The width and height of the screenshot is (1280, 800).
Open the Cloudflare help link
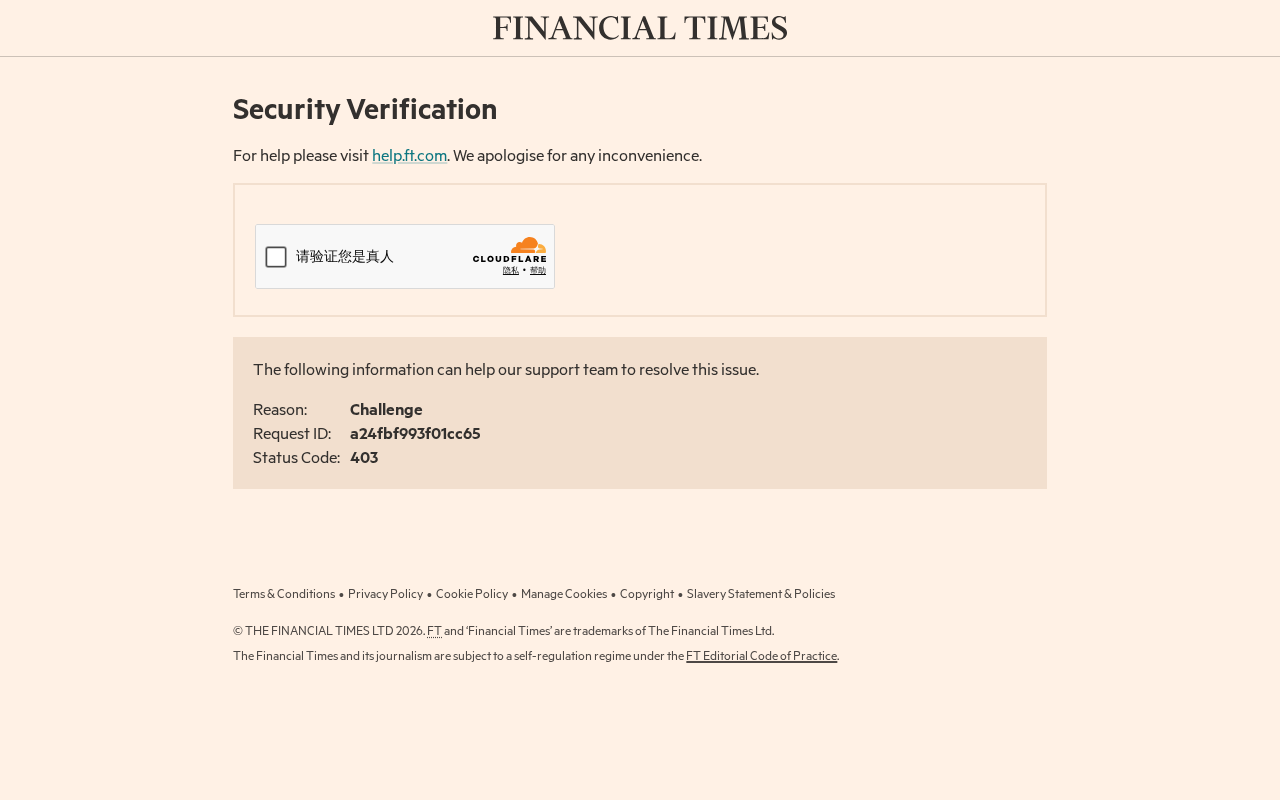[538, 271]
